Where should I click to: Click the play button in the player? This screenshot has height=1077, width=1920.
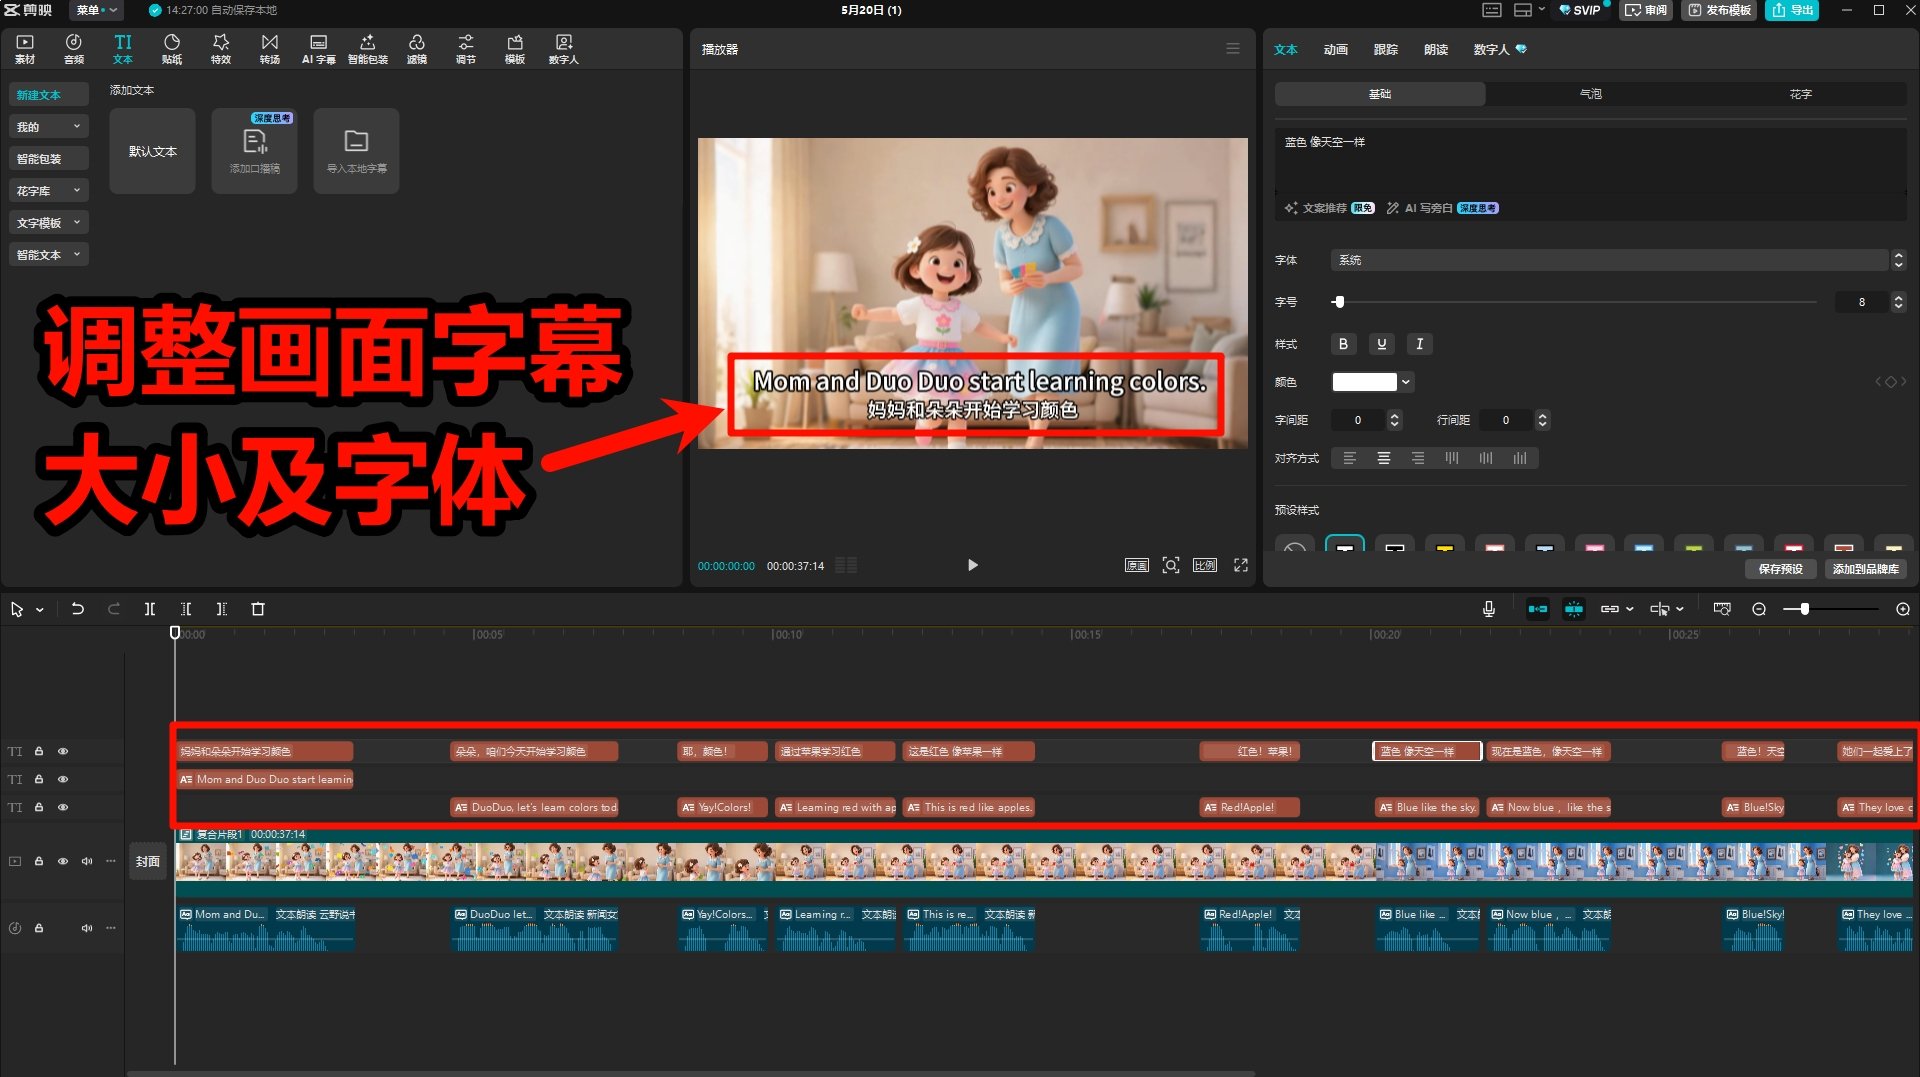972,565
